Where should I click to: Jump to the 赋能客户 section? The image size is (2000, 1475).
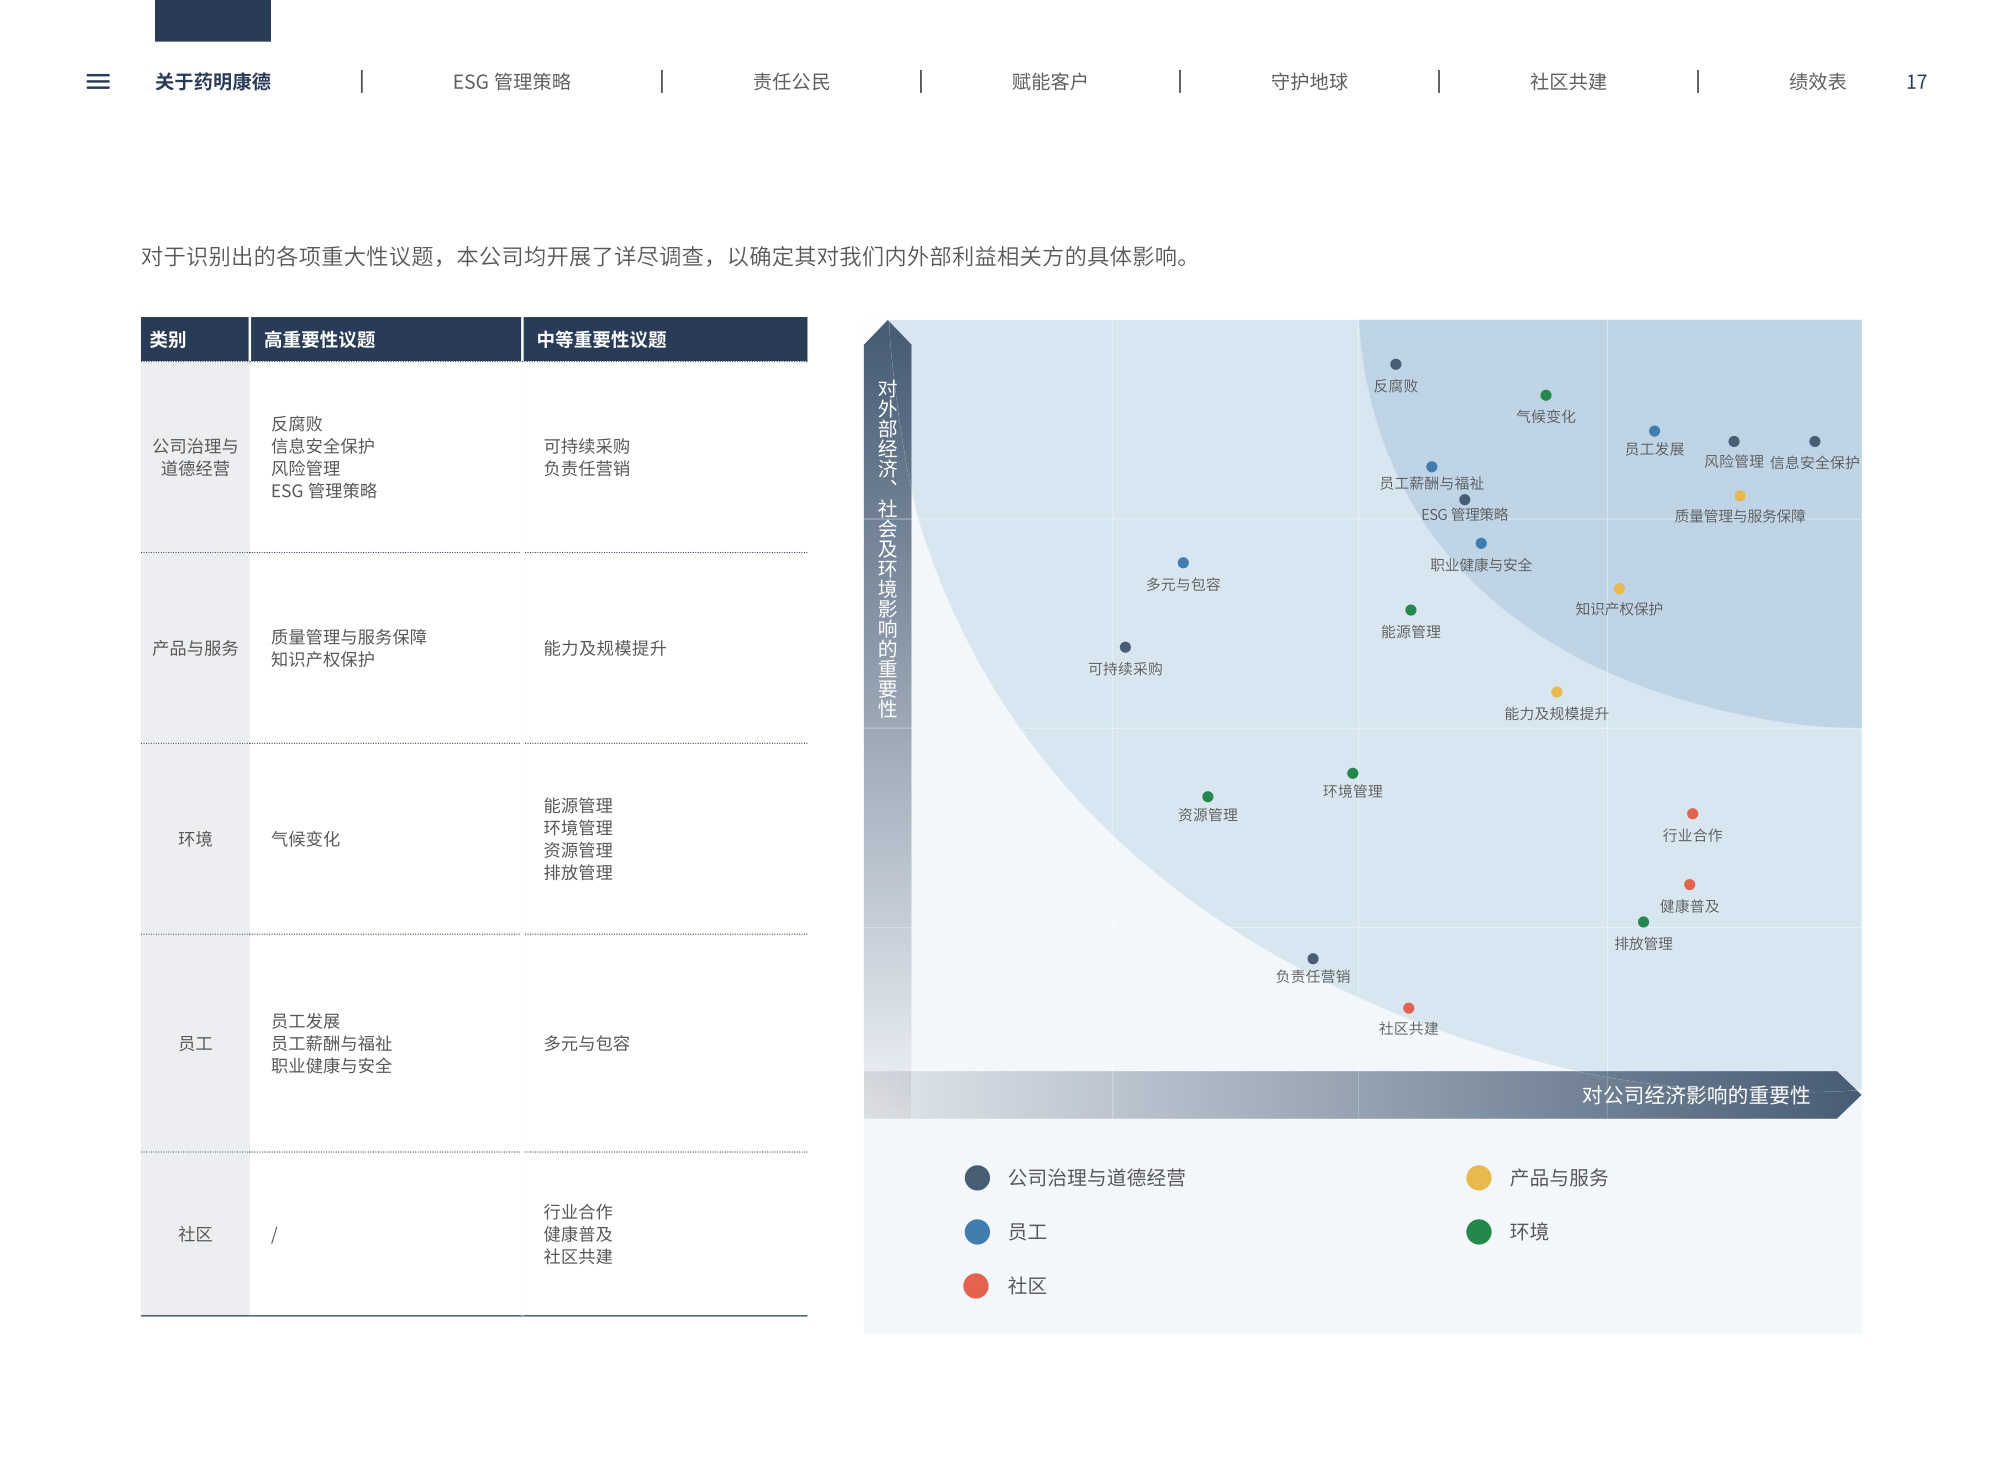pos(1049,82)
